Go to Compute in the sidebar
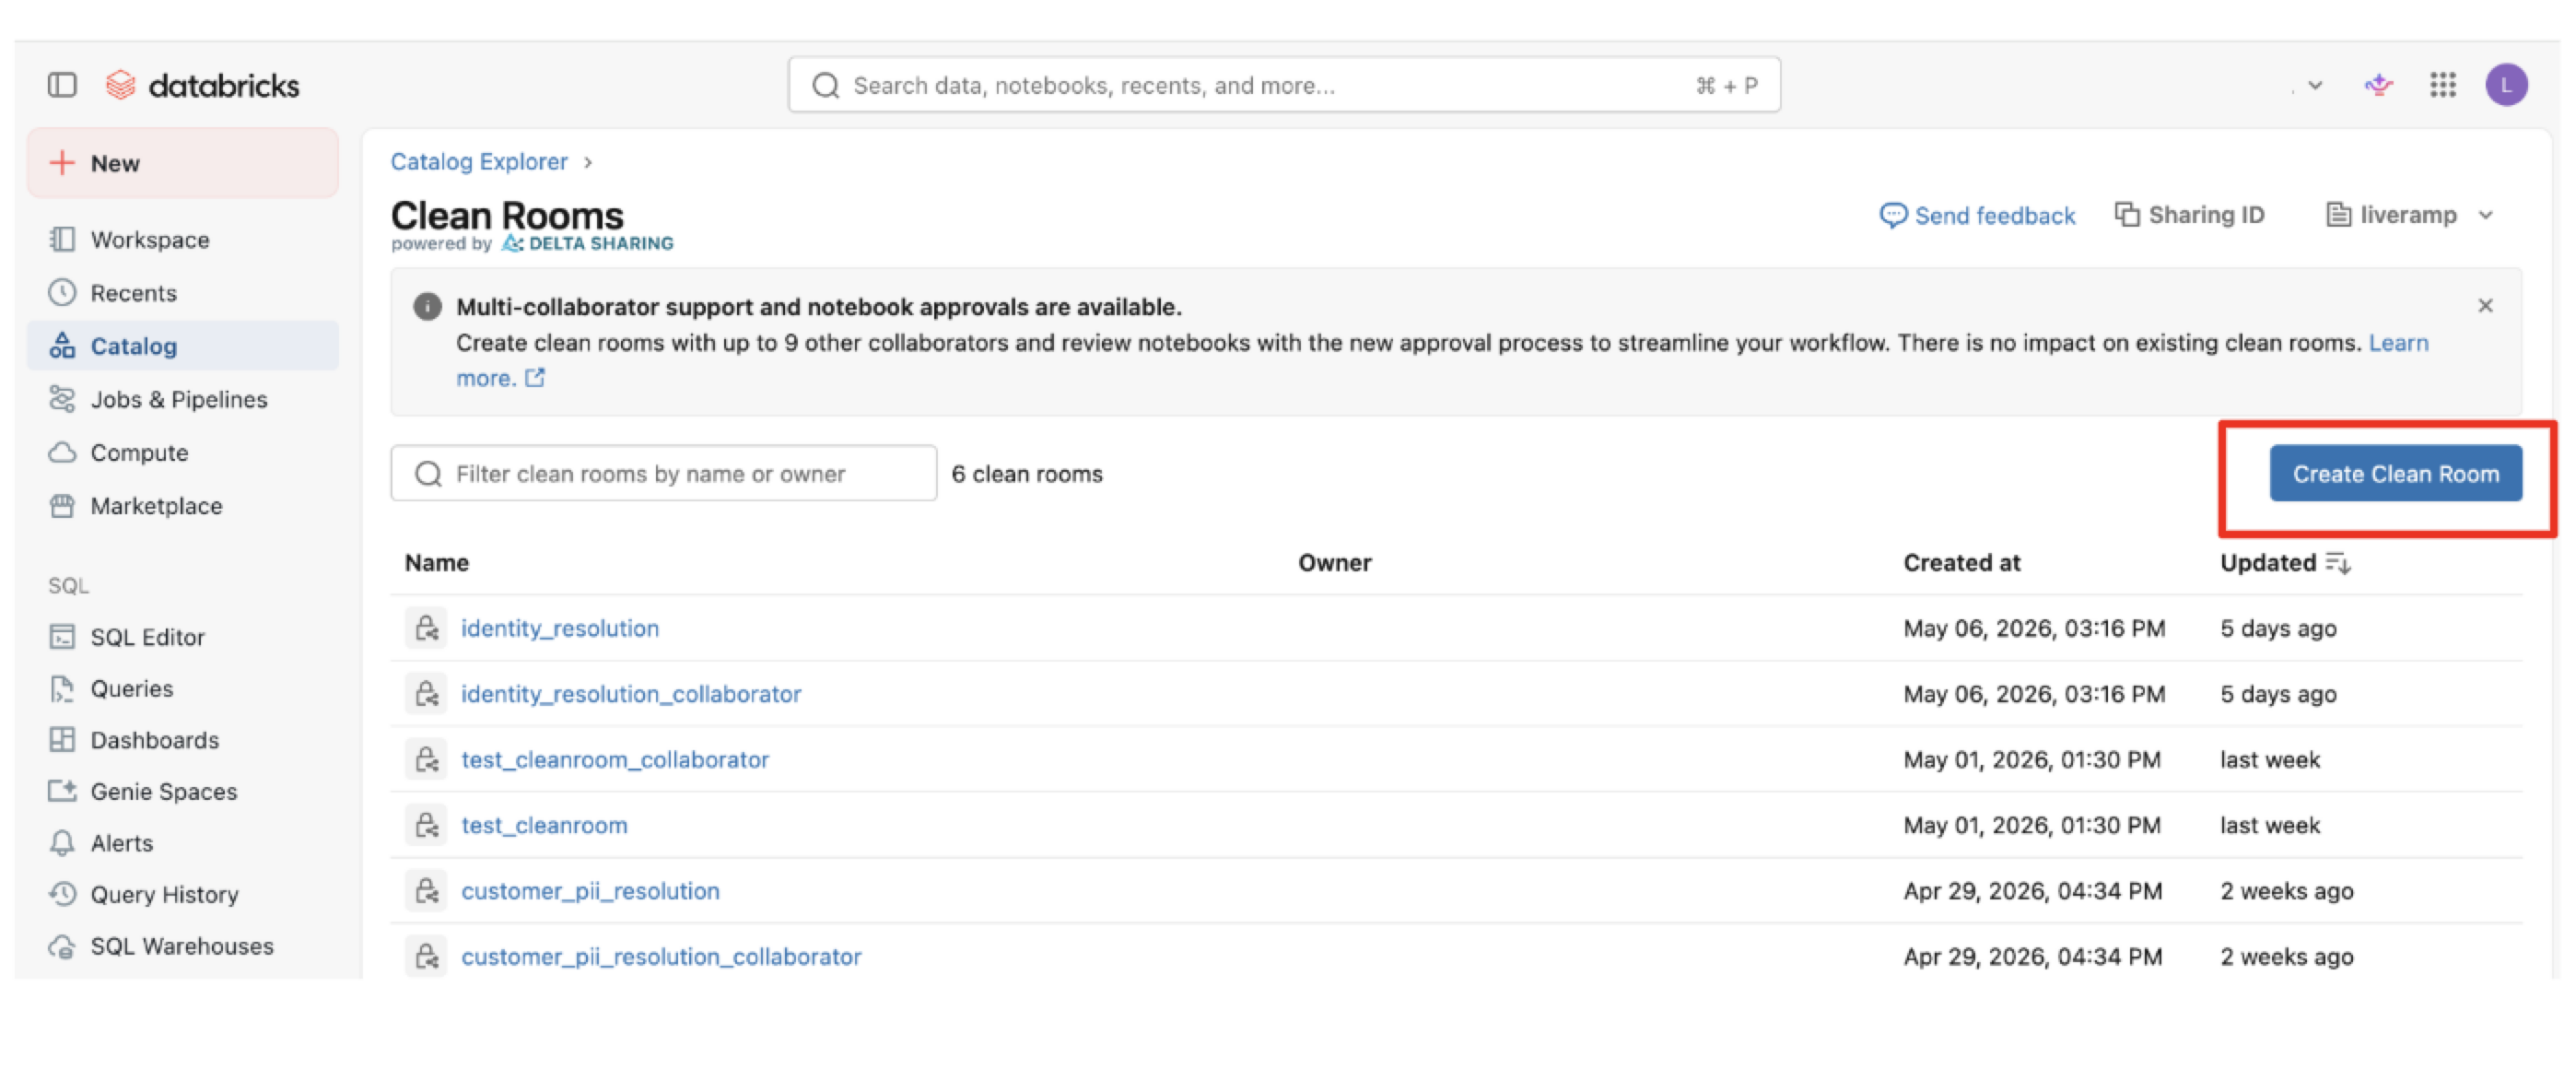 (183, 452)
